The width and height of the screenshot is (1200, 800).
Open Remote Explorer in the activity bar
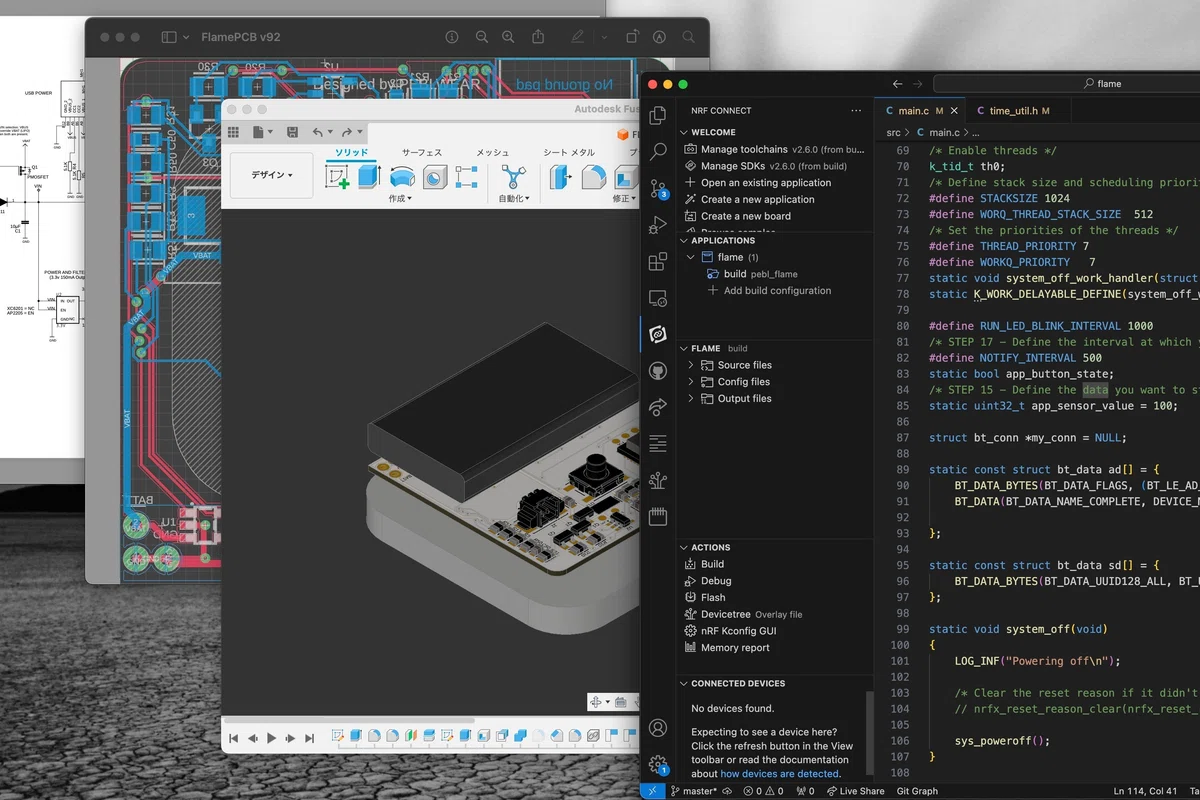click(x=657, y=298)
